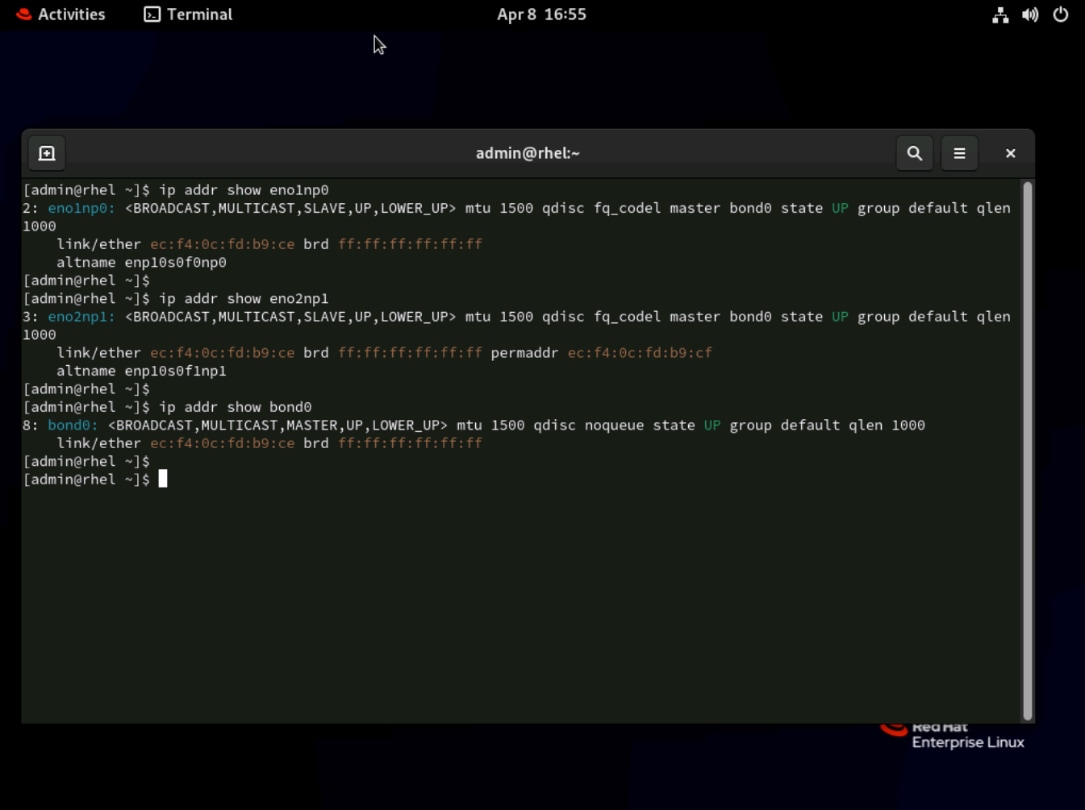The image size is (1085, 810).
Task: Click 'altname enp10s0f1np1' text
Action: (x=141, y=371)
